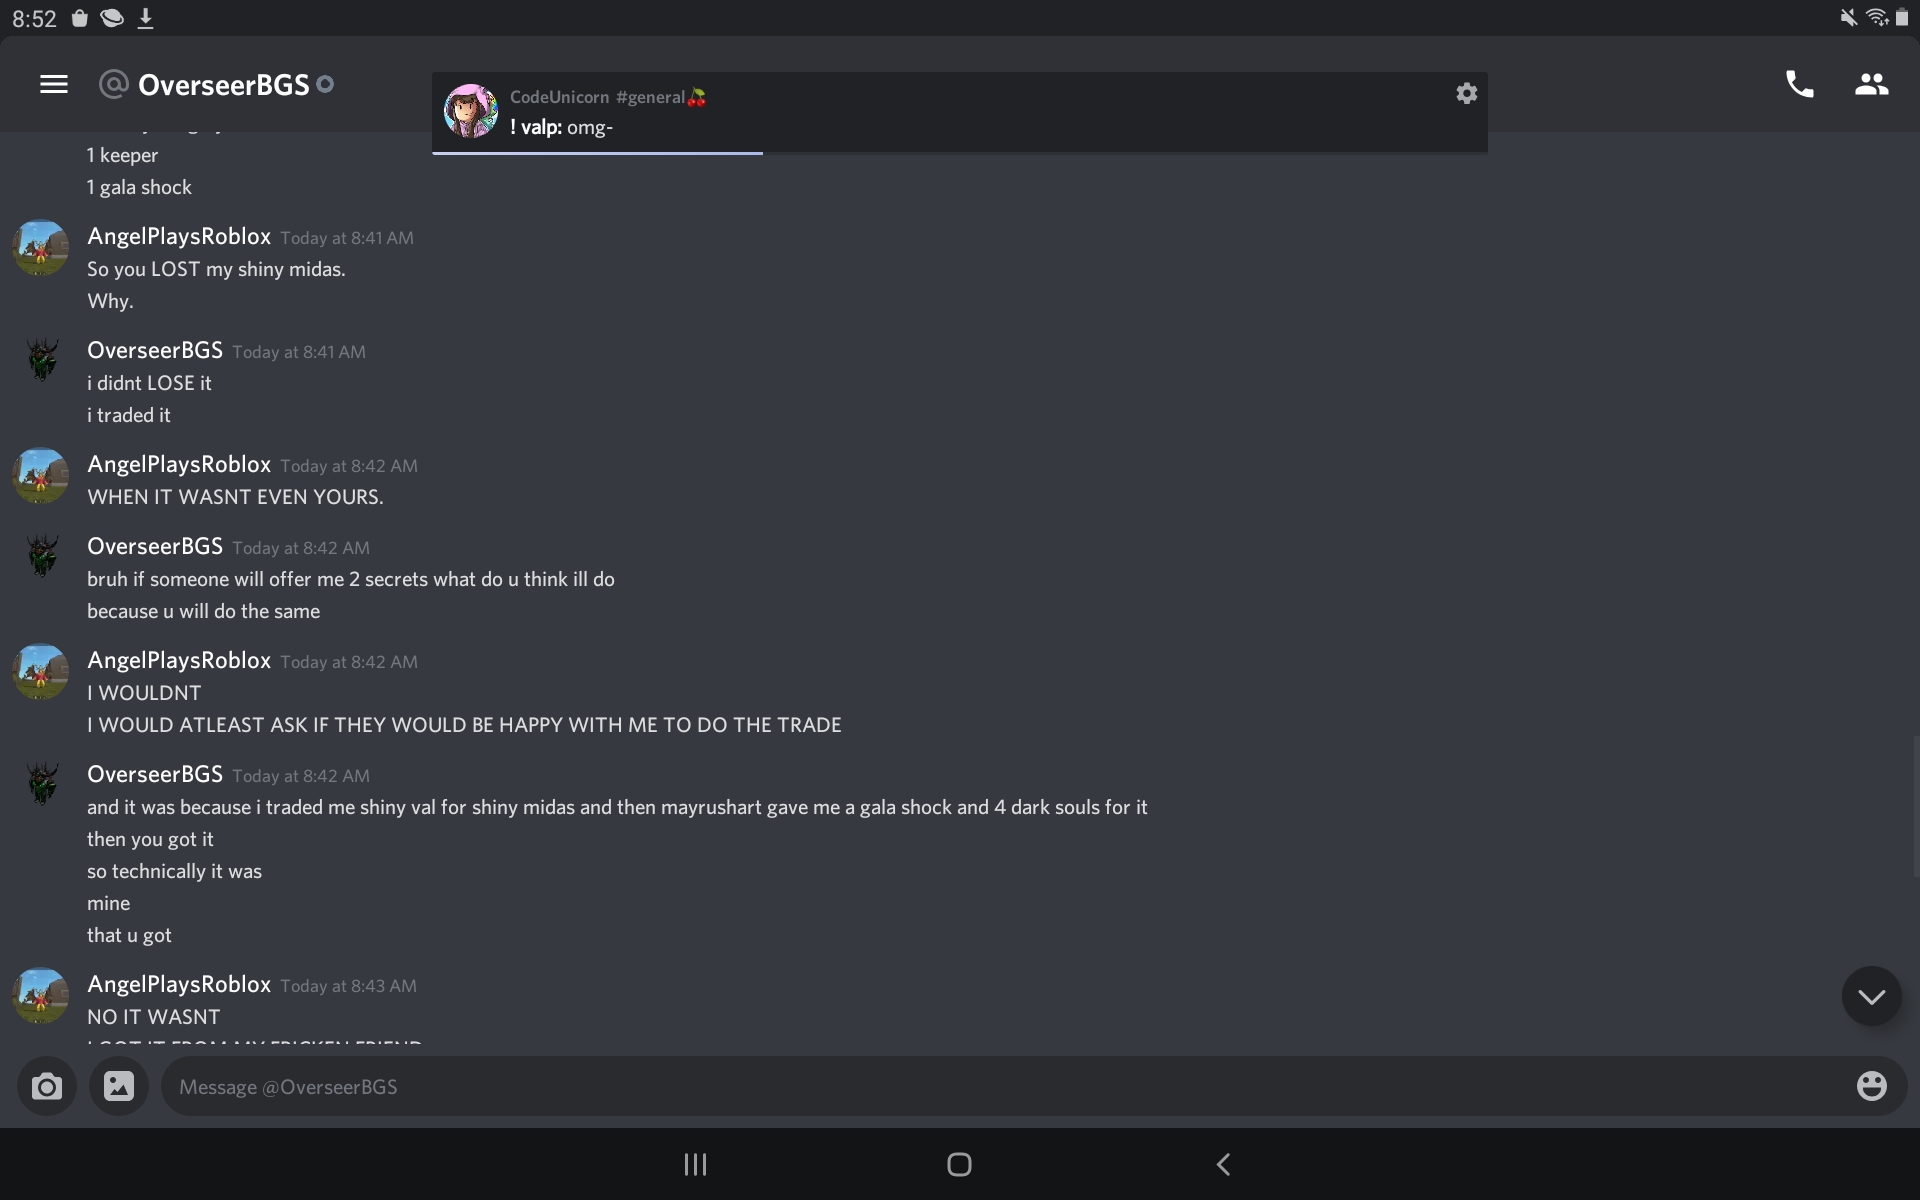Open the emoji picker

pyautogui.click(x=1871, y=1086)
